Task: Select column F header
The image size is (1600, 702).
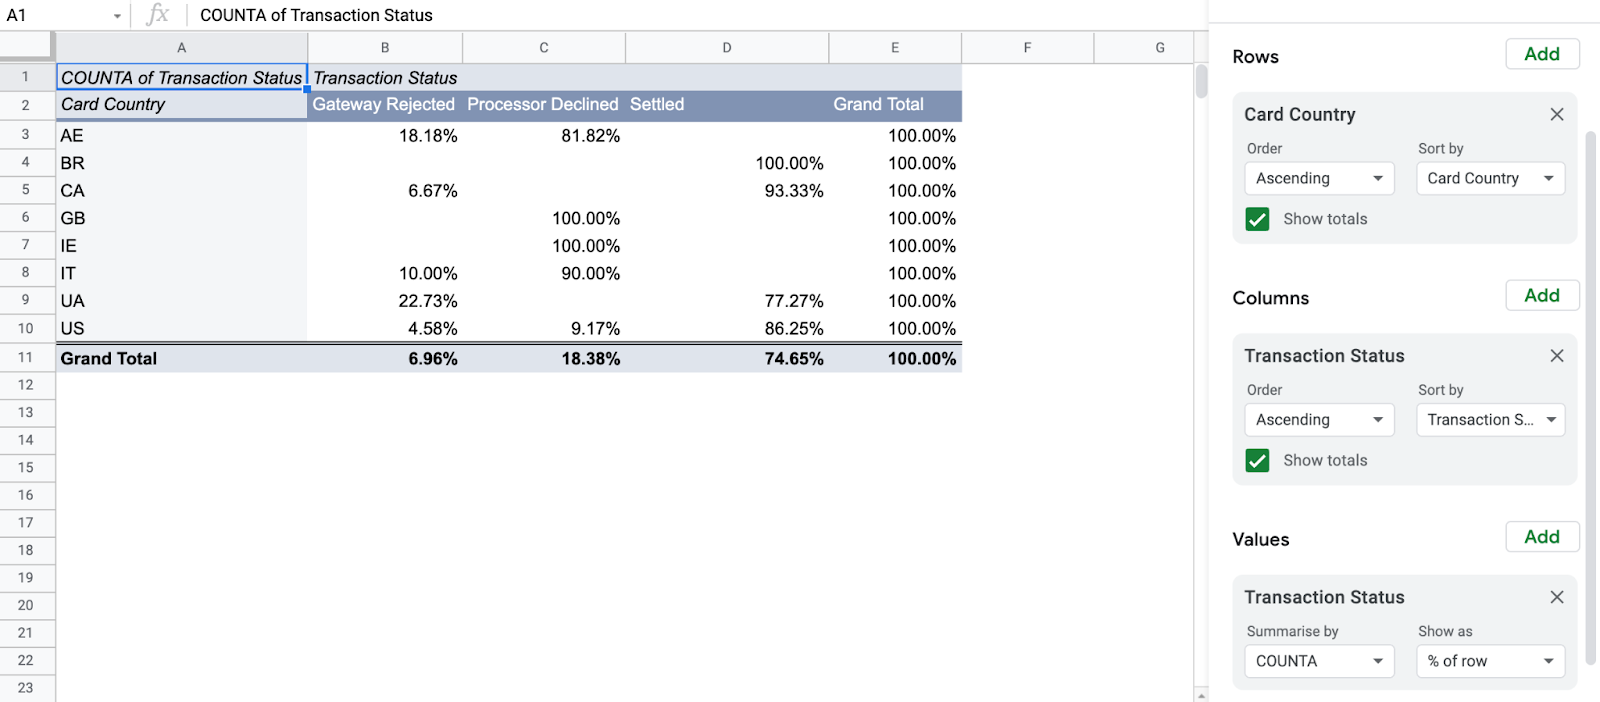Action: tap(1027, 47)
